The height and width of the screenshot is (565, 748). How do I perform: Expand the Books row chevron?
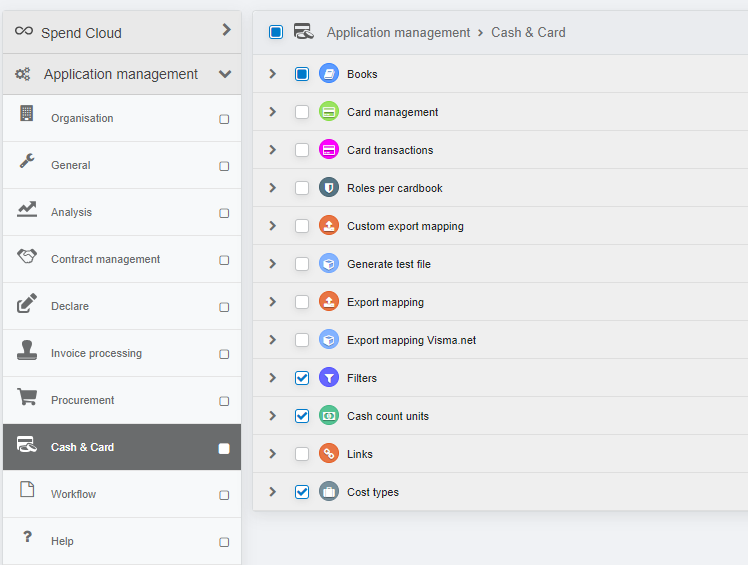tap(272, 73)
